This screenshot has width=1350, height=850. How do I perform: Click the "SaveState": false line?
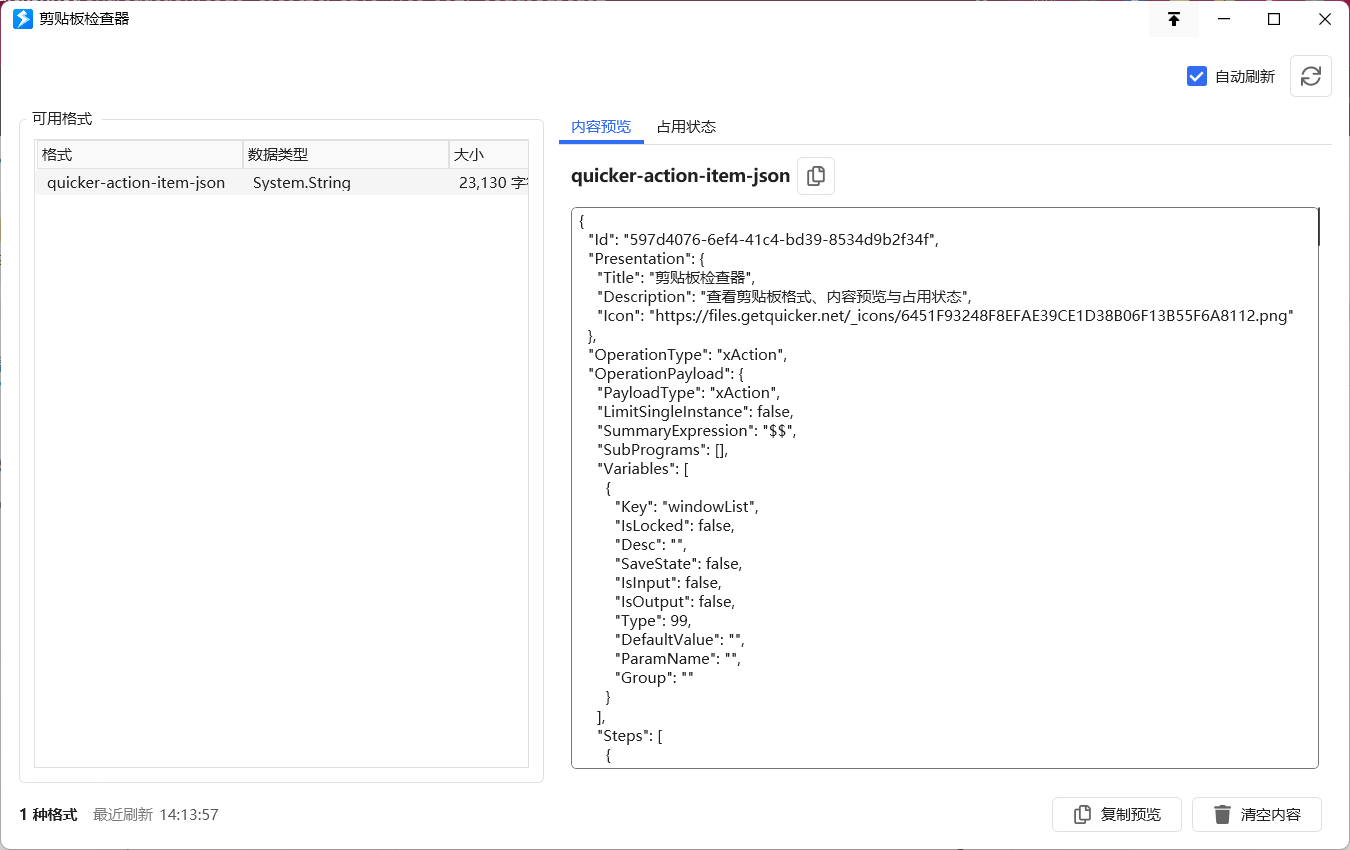679,564
